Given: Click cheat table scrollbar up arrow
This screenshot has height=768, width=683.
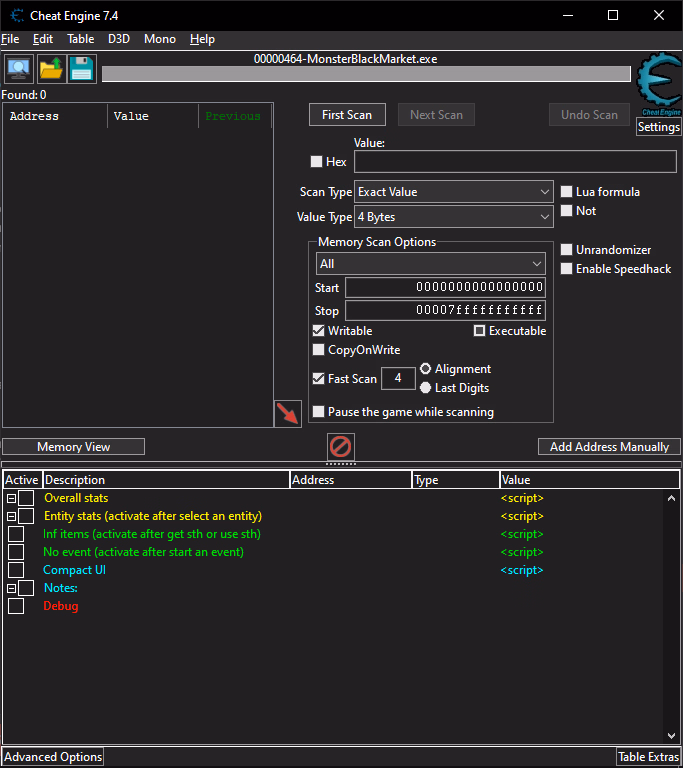Looking at the screenshot, I should point(671,499).
